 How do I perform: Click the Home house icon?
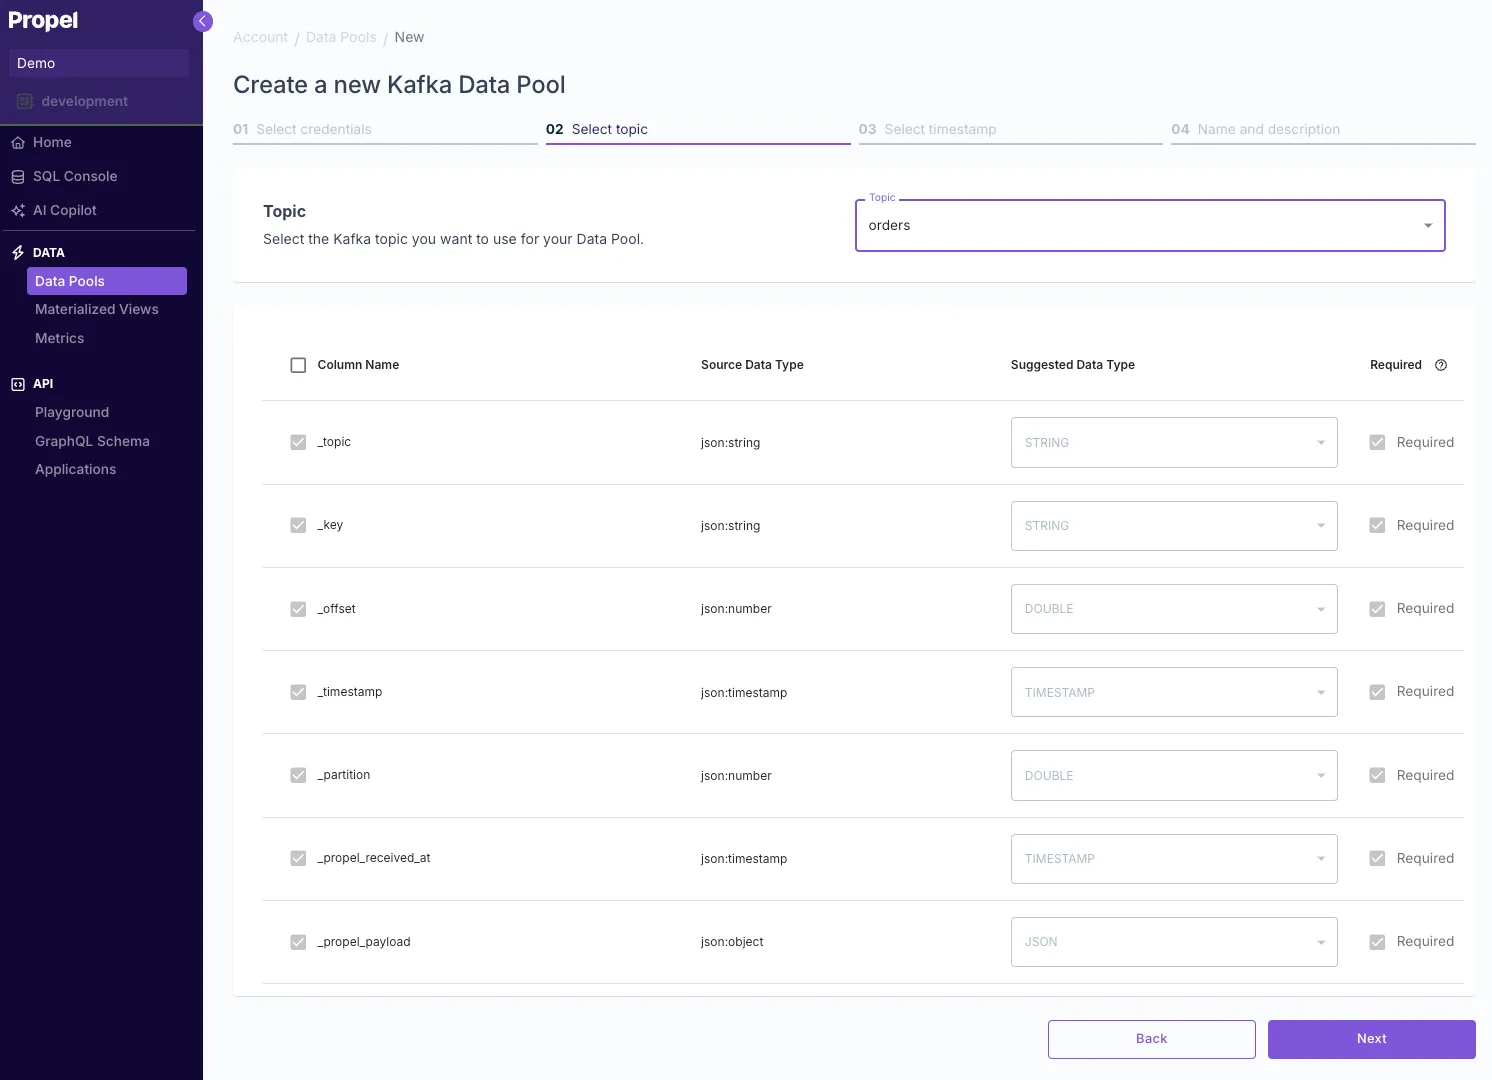18,143
